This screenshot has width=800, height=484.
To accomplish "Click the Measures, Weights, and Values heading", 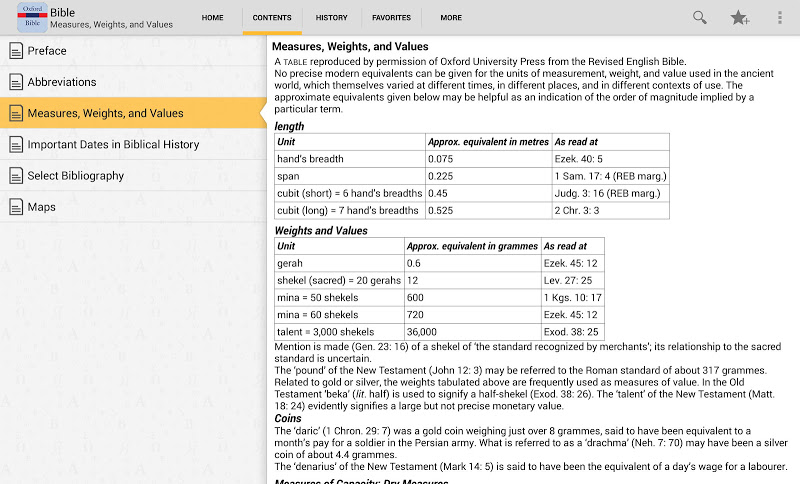I will tap(350, 47).
